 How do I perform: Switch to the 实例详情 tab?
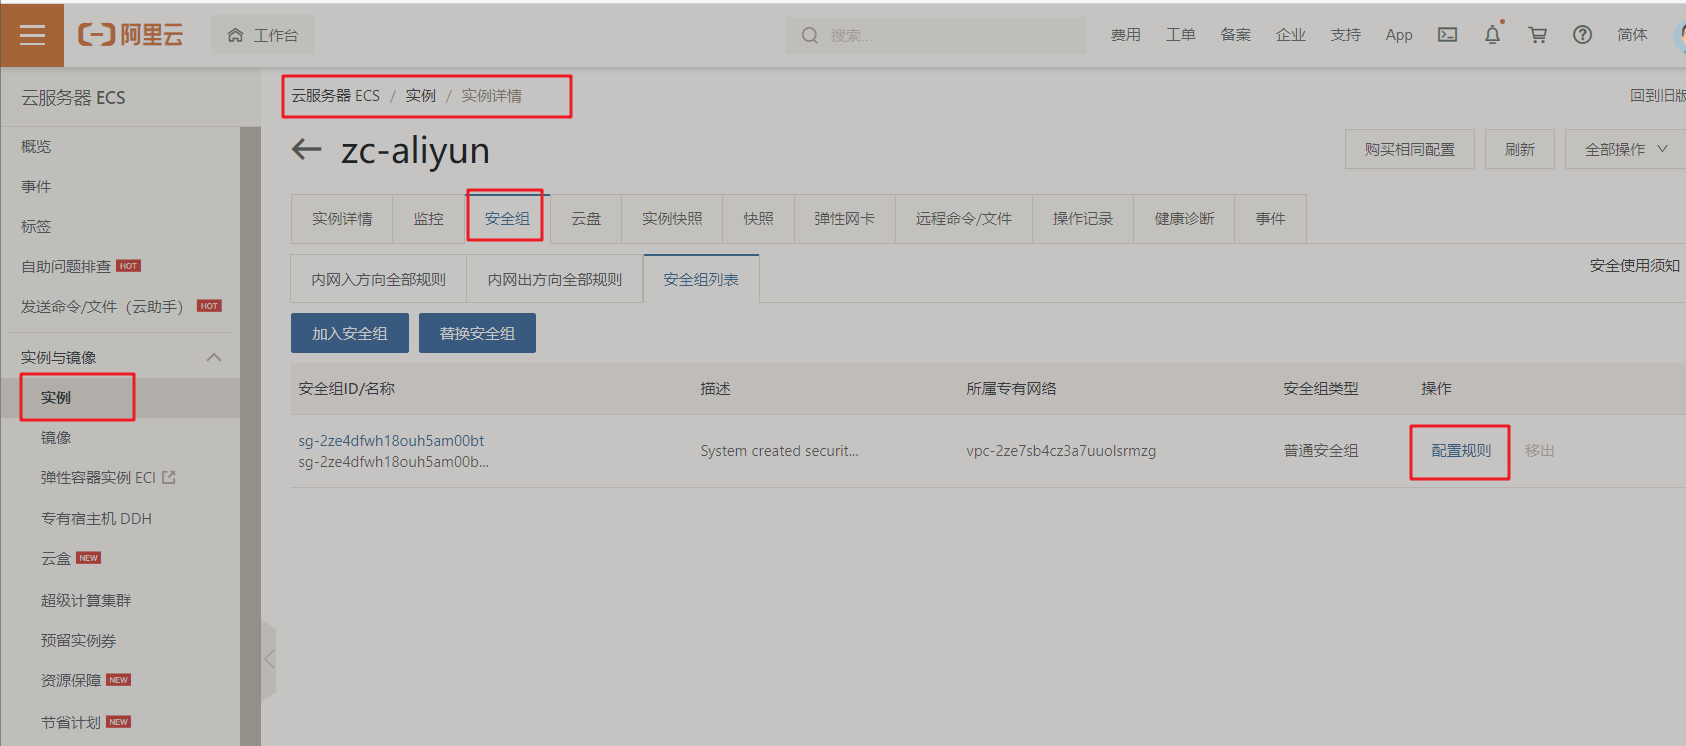point(342,219)
